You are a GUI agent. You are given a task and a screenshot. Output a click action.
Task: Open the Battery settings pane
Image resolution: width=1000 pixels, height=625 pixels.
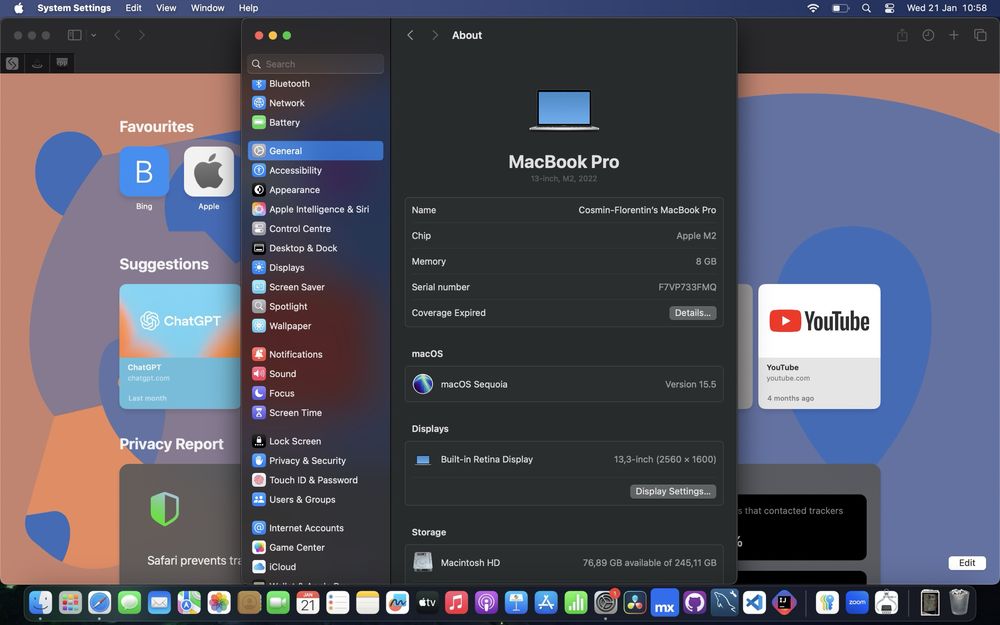[315, 122]
